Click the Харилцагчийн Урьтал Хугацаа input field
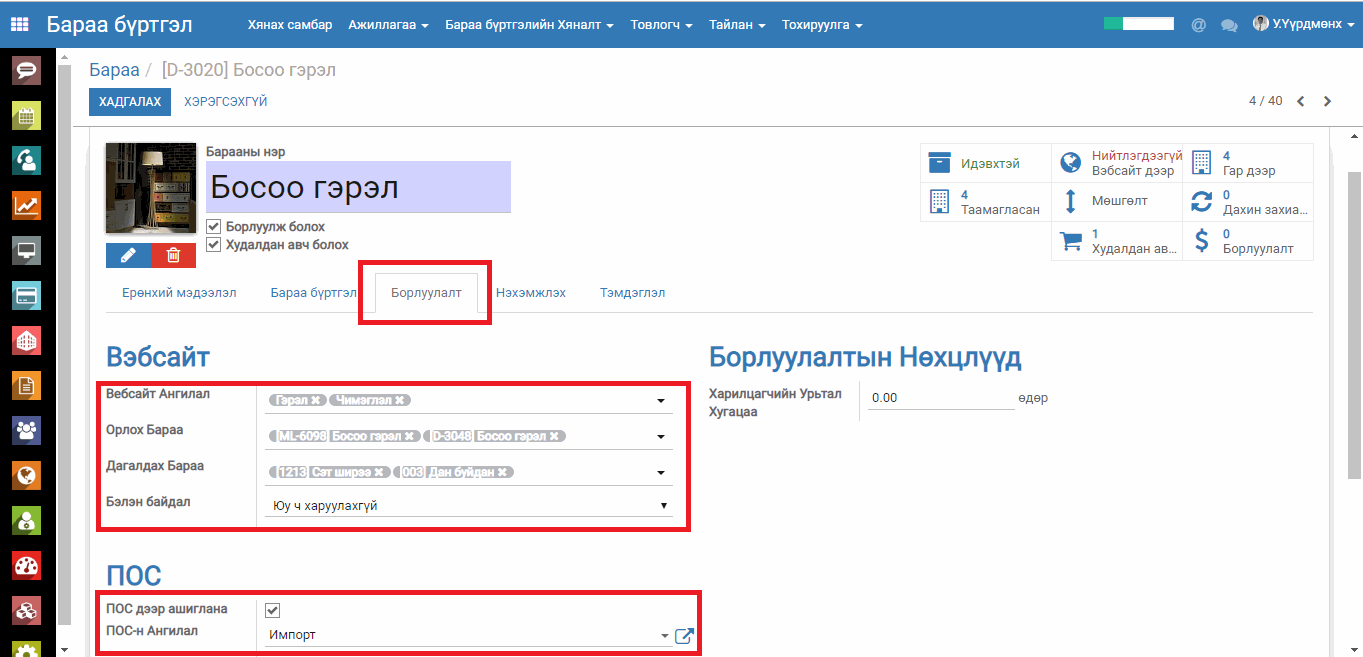Viewport: 1363px width, 657px height. point(940,398)
